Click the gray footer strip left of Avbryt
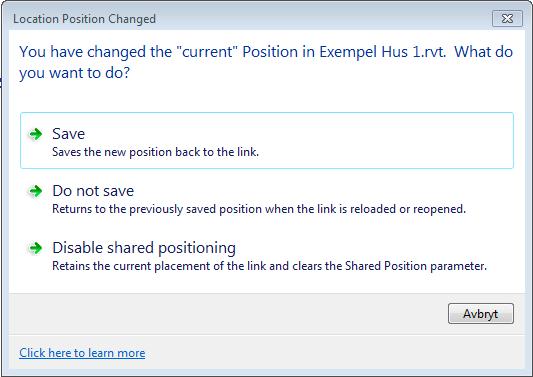This screenshot has height=377, width=533. [x=224, y=313]
